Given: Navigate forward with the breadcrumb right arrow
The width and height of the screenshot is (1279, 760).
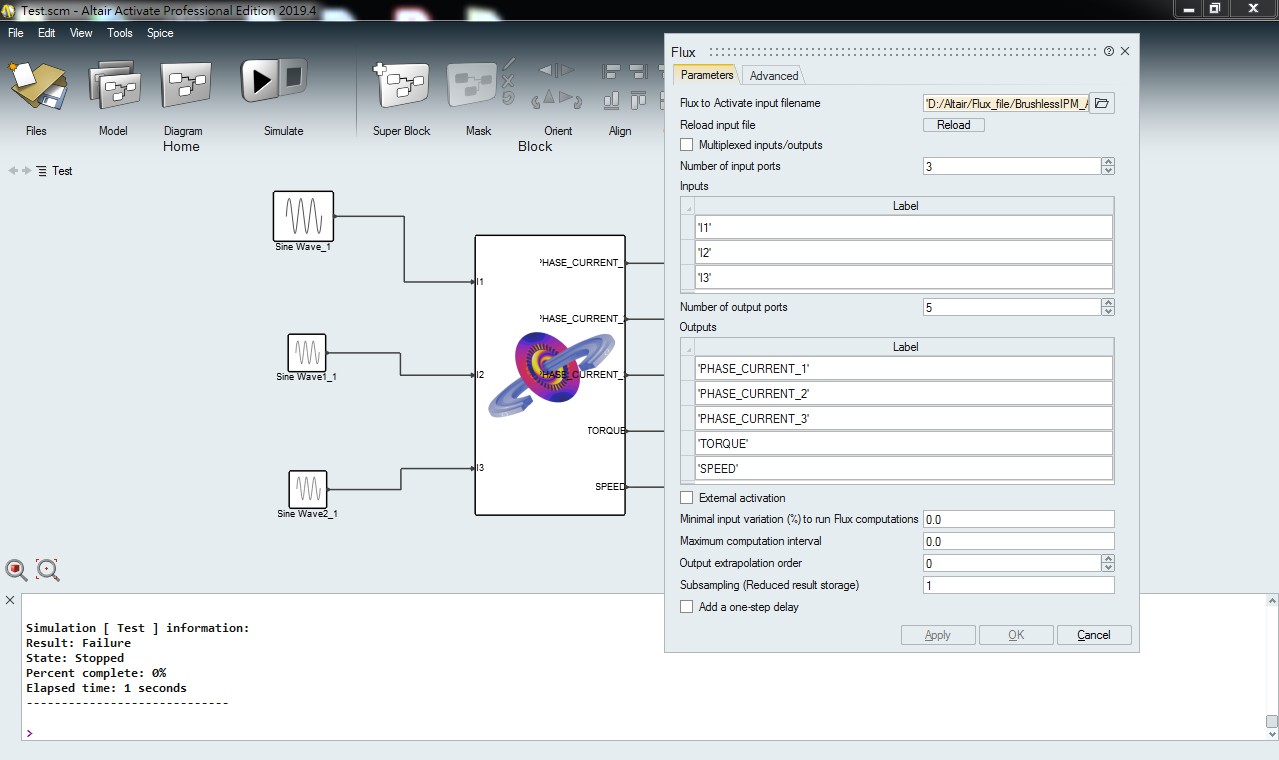Looking at the screenshot, I should [x=26, y=171].
